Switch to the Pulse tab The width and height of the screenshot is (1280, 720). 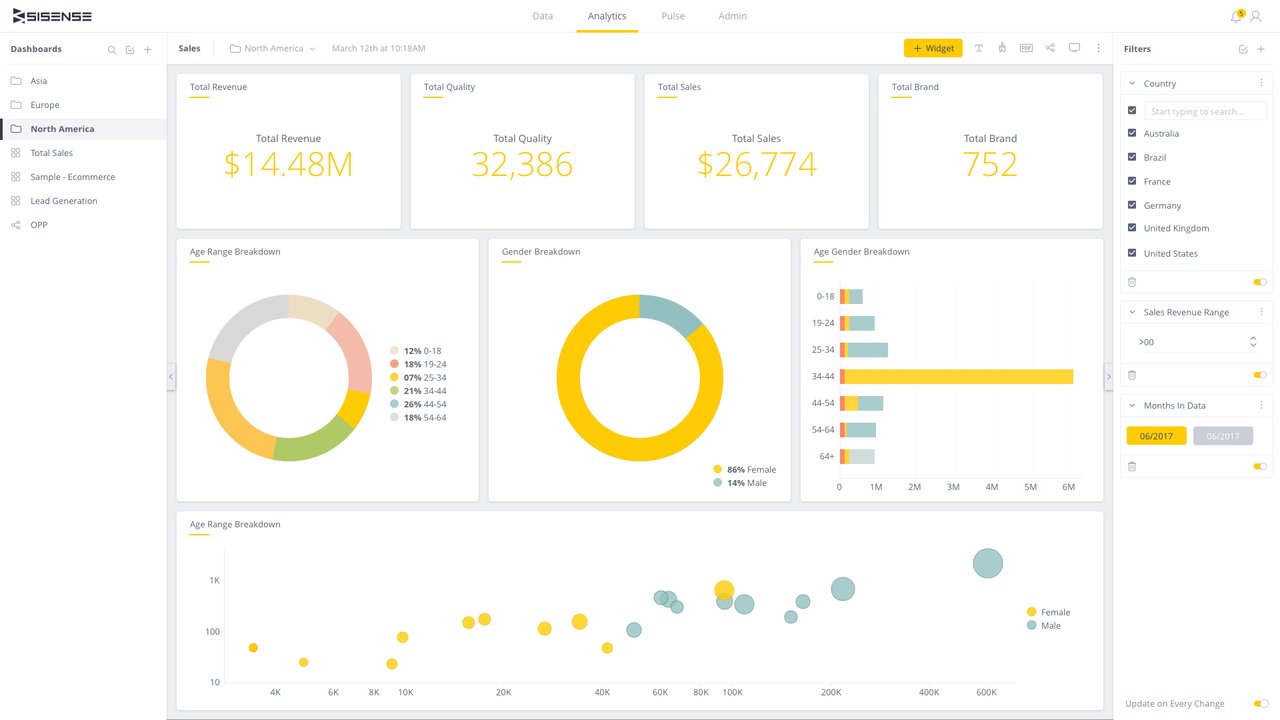click(672, 15)
